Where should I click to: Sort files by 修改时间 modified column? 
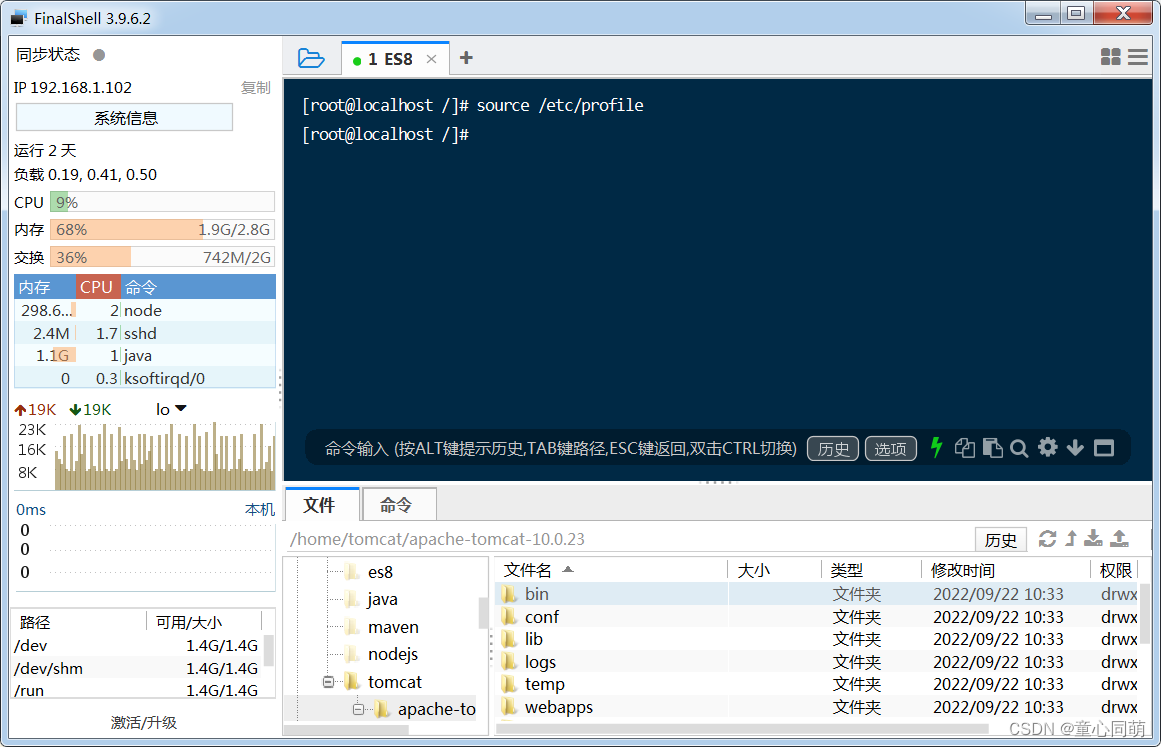(1006, 570)
